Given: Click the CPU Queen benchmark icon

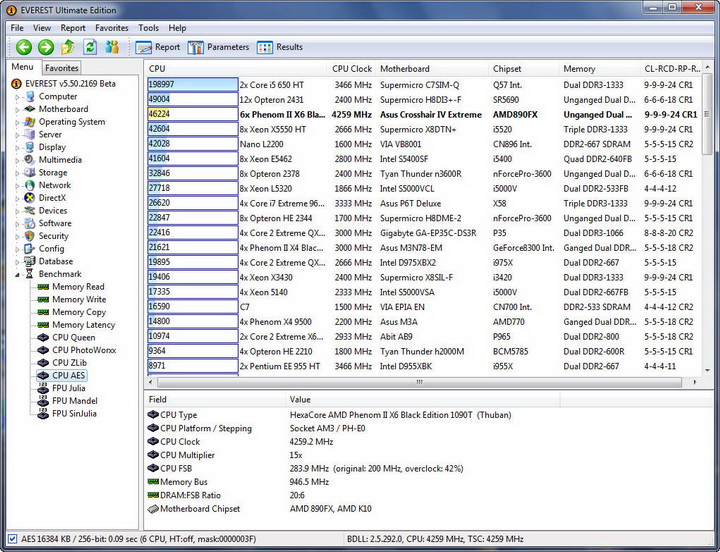Looking at the screenshot, I should tap(43, 338).
